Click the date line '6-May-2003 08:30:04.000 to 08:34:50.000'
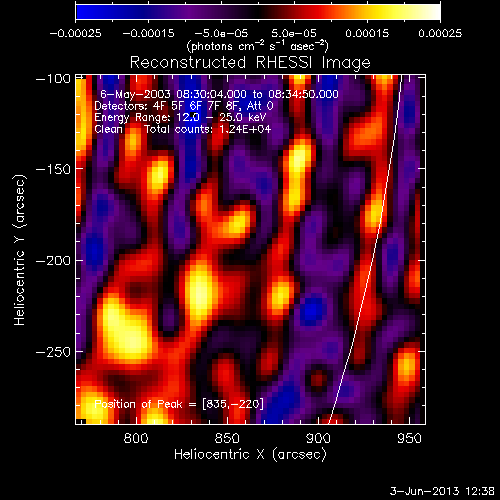Screen dimensions: 500x500 click(x=219, y=94)
